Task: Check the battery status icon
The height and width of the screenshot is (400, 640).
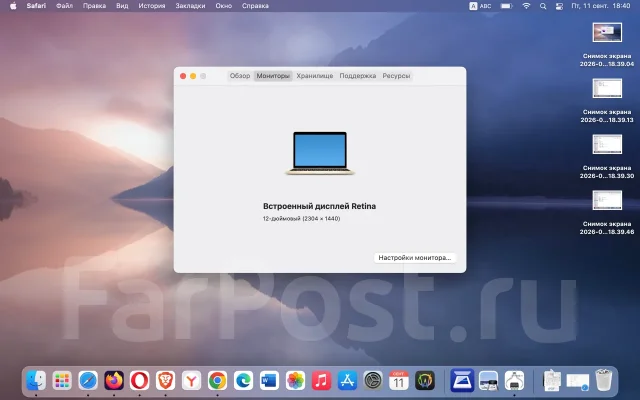Action: pyautogui.click(x=507, y=6)
